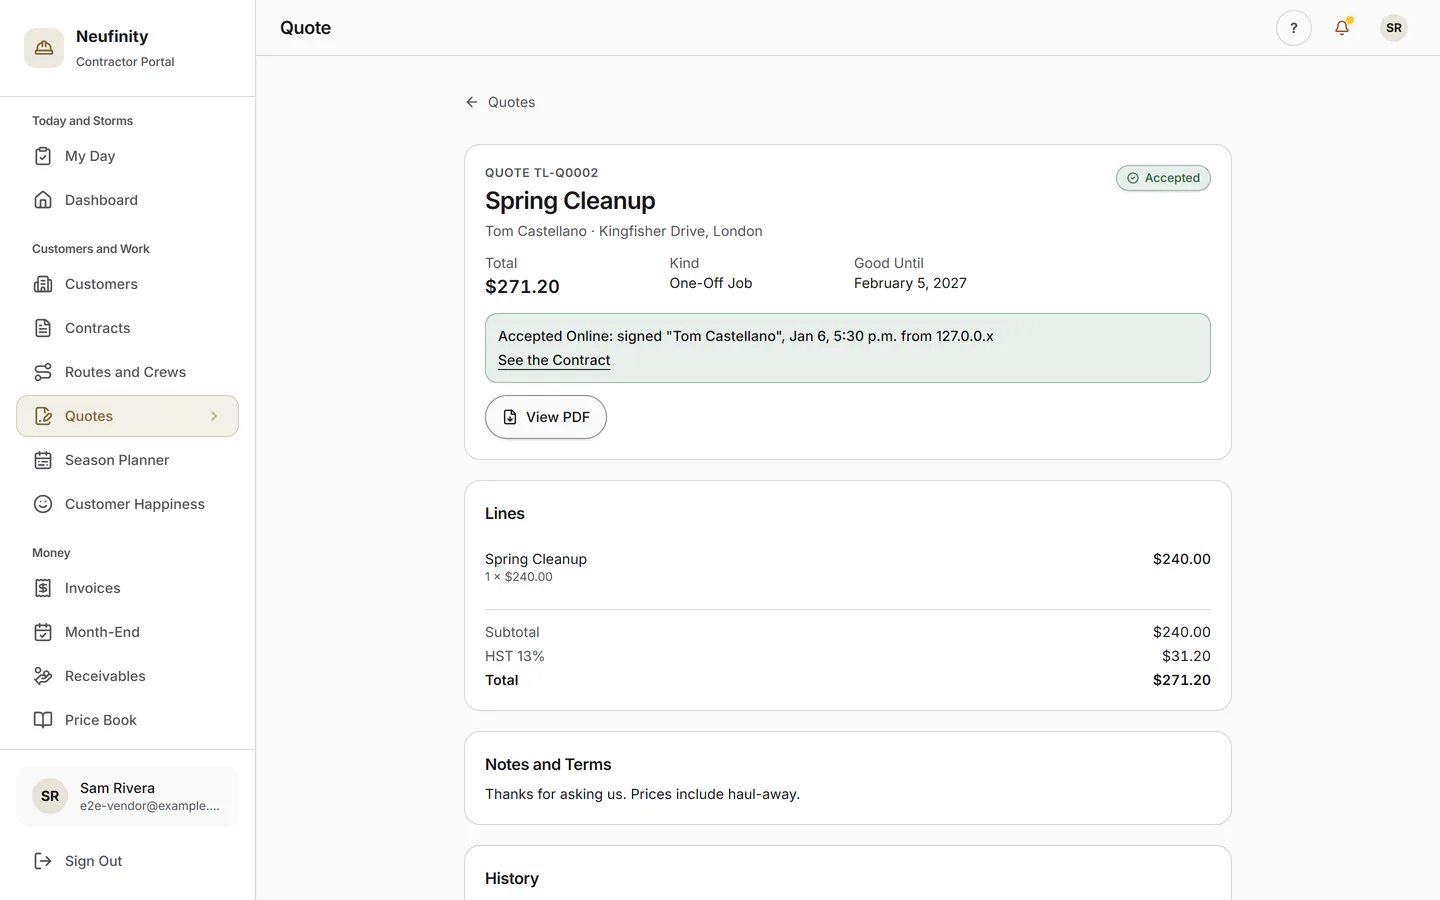Image resolution: width=1440 pixels, height=900 pixels.
Task: Open Invoices in Money section
Action: 127,588
